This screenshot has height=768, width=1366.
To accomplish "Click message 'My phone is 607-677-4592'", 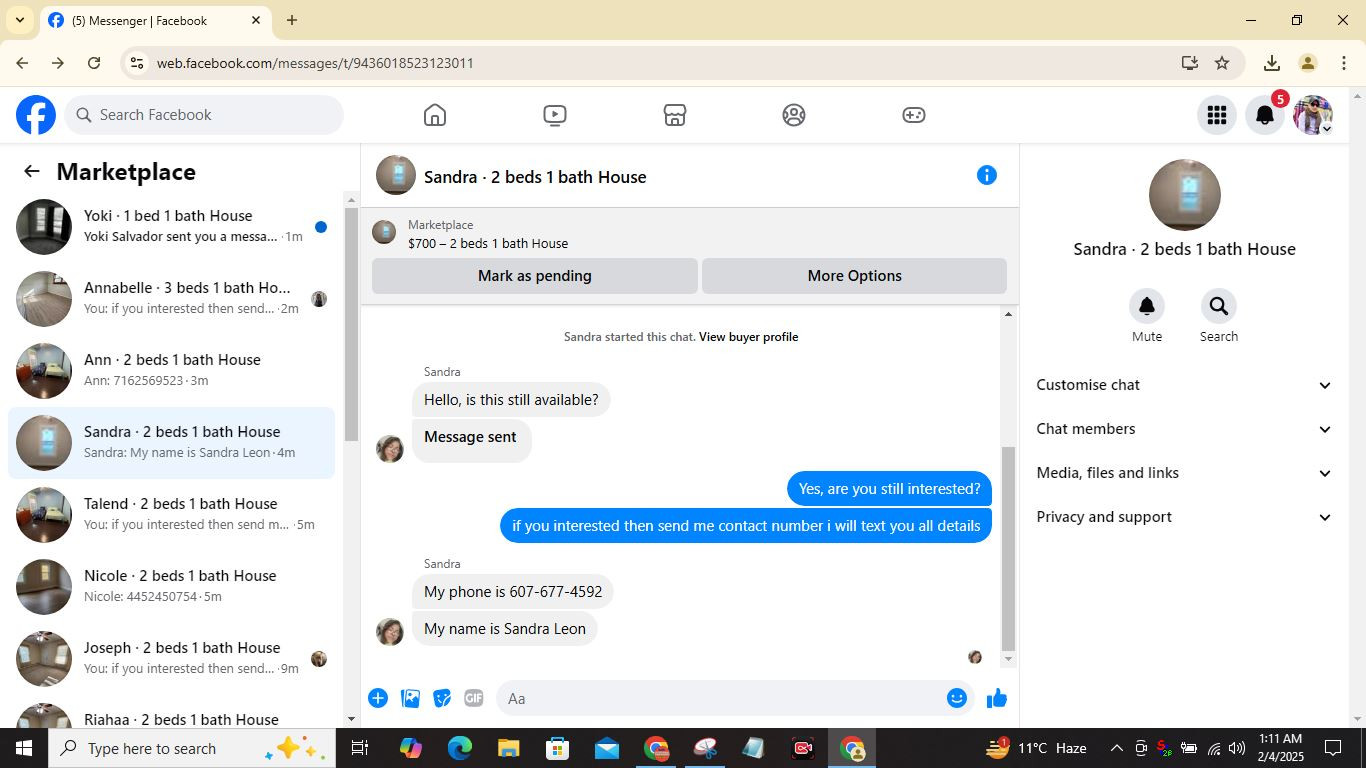I will click(x=513, y=592).
